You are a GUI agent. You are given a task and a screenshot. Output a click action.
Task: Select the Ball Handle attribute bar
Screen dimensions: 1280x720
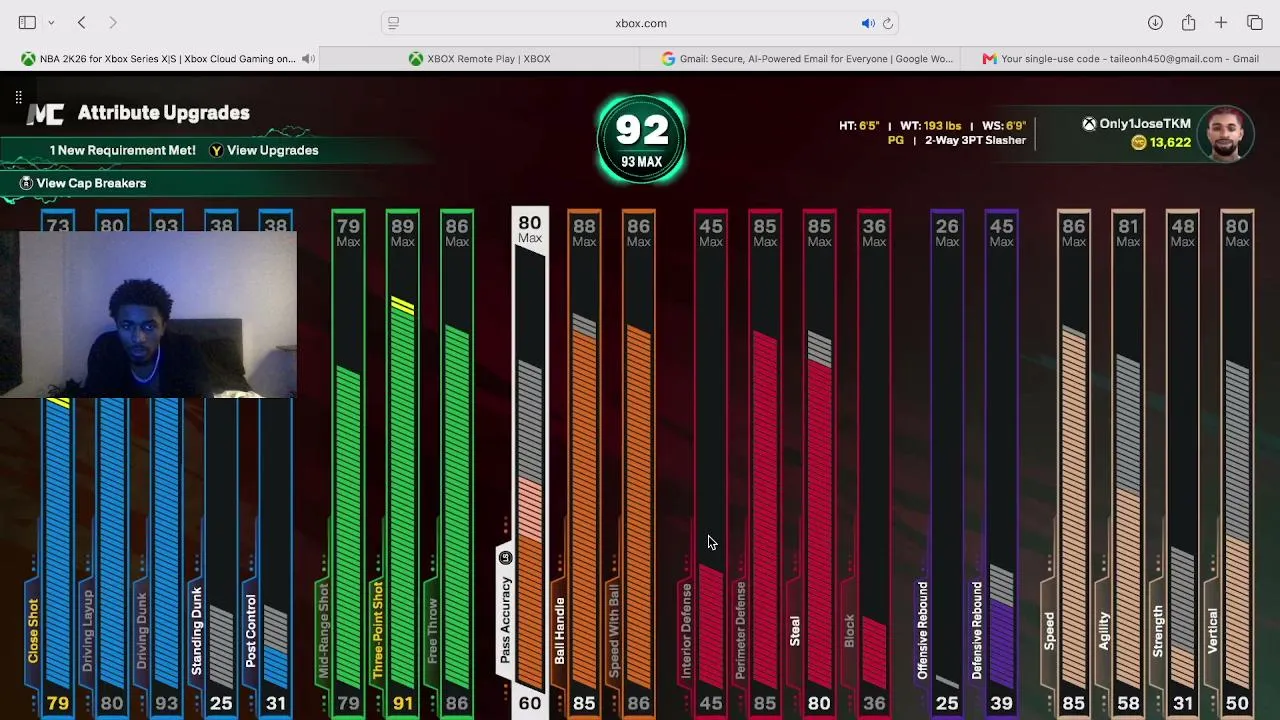point(584,463)
